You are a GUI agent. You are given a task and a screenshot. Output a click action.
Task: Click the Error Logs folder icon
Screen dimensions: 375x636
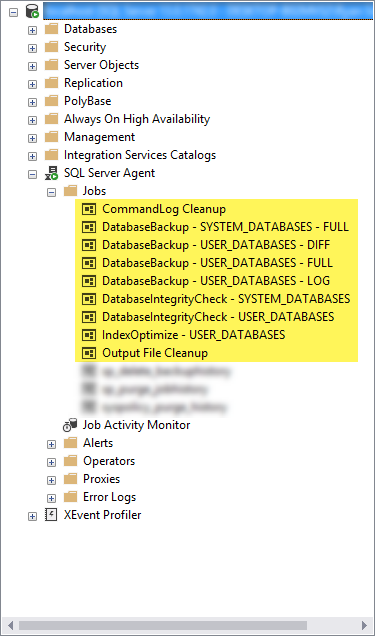tap(71, 497)
